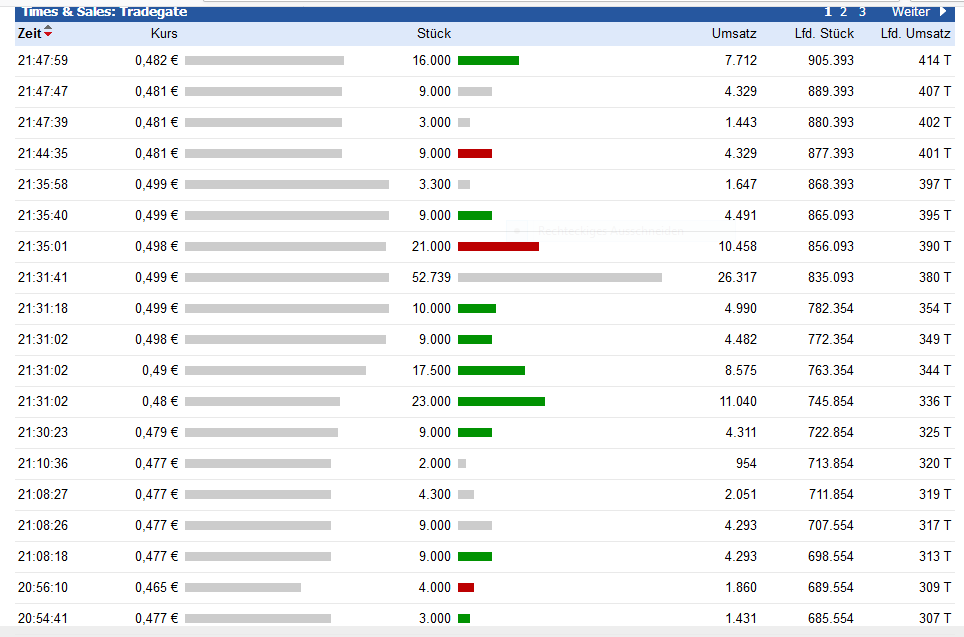The width and height of the screenshot is (964, 637).
Task: Click the green volume bar at 21:47:59
Action: 488,61
